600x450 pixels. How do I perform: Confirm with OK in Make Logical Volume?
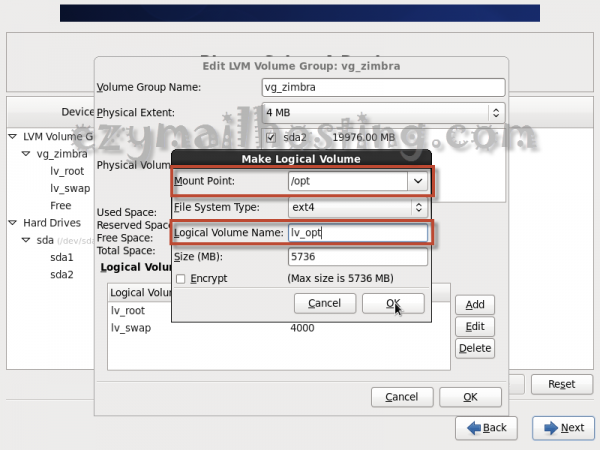click(x=393, y=303)
